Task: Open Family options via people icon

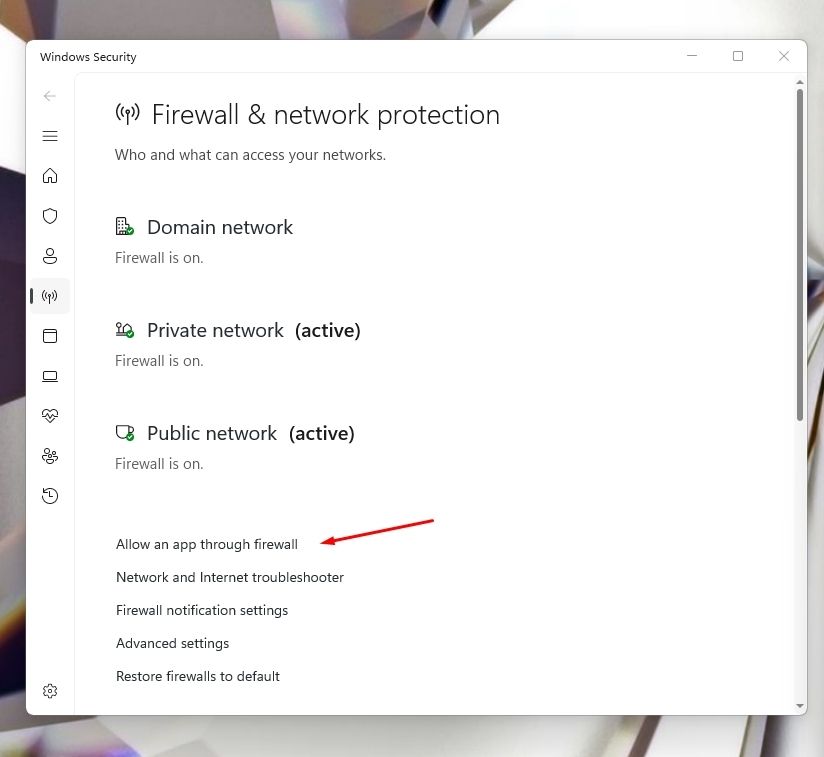Action: pyautogui.click(x=50, y=455)
